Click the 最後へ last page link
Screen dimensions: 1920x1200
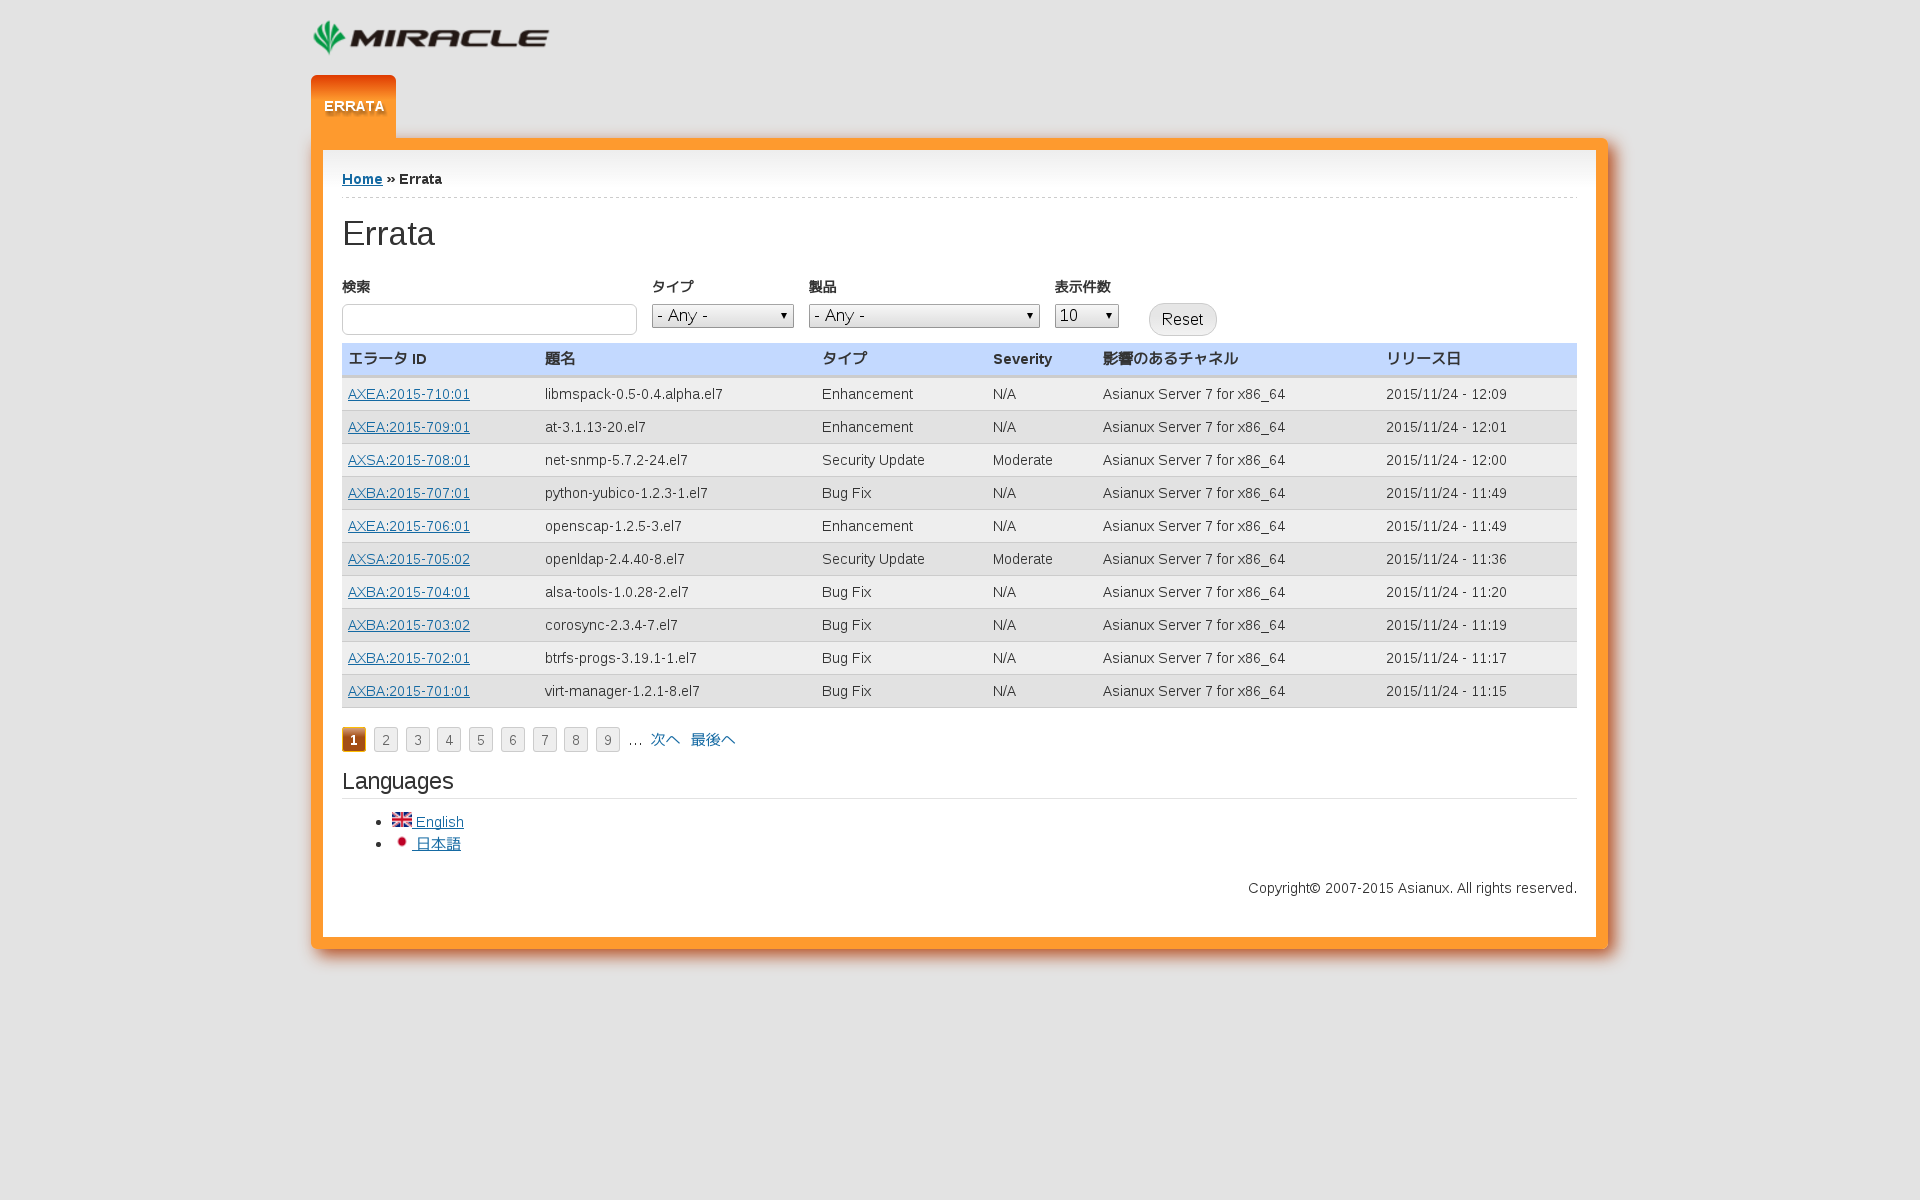click(x=712, y=740)
